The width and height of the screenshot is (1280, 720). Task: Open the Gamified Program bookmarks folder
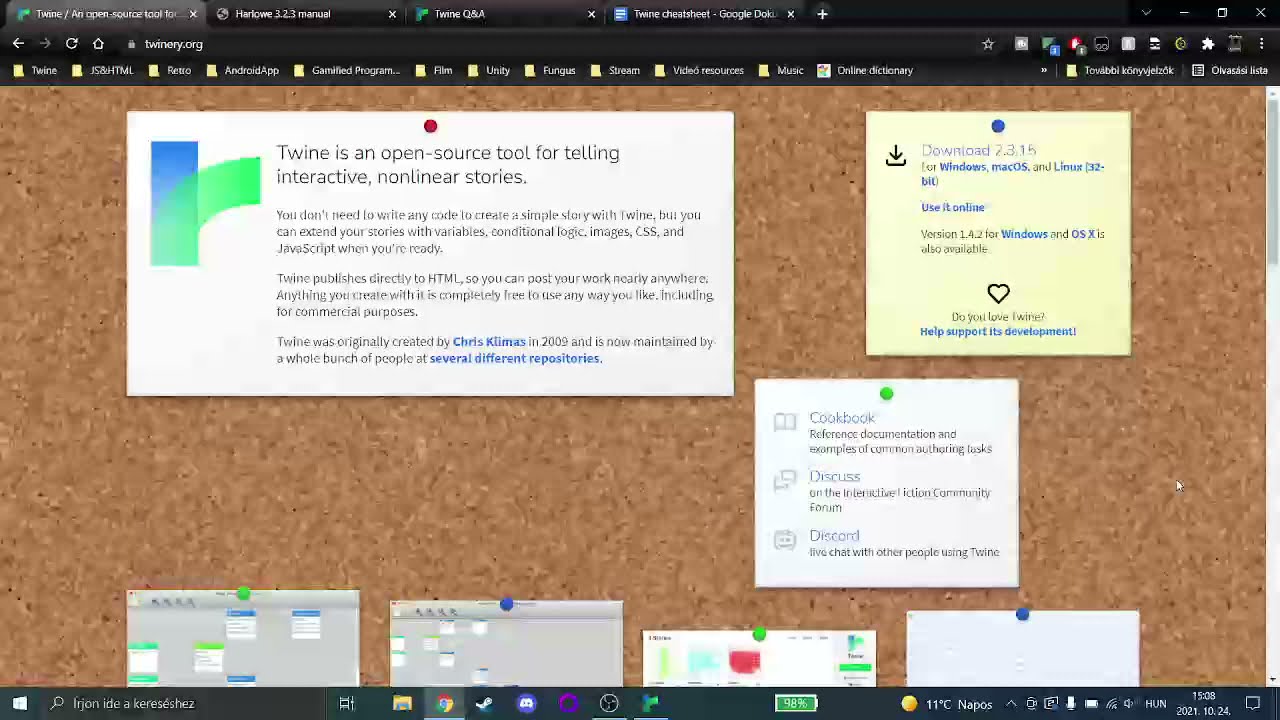[346, 70]
